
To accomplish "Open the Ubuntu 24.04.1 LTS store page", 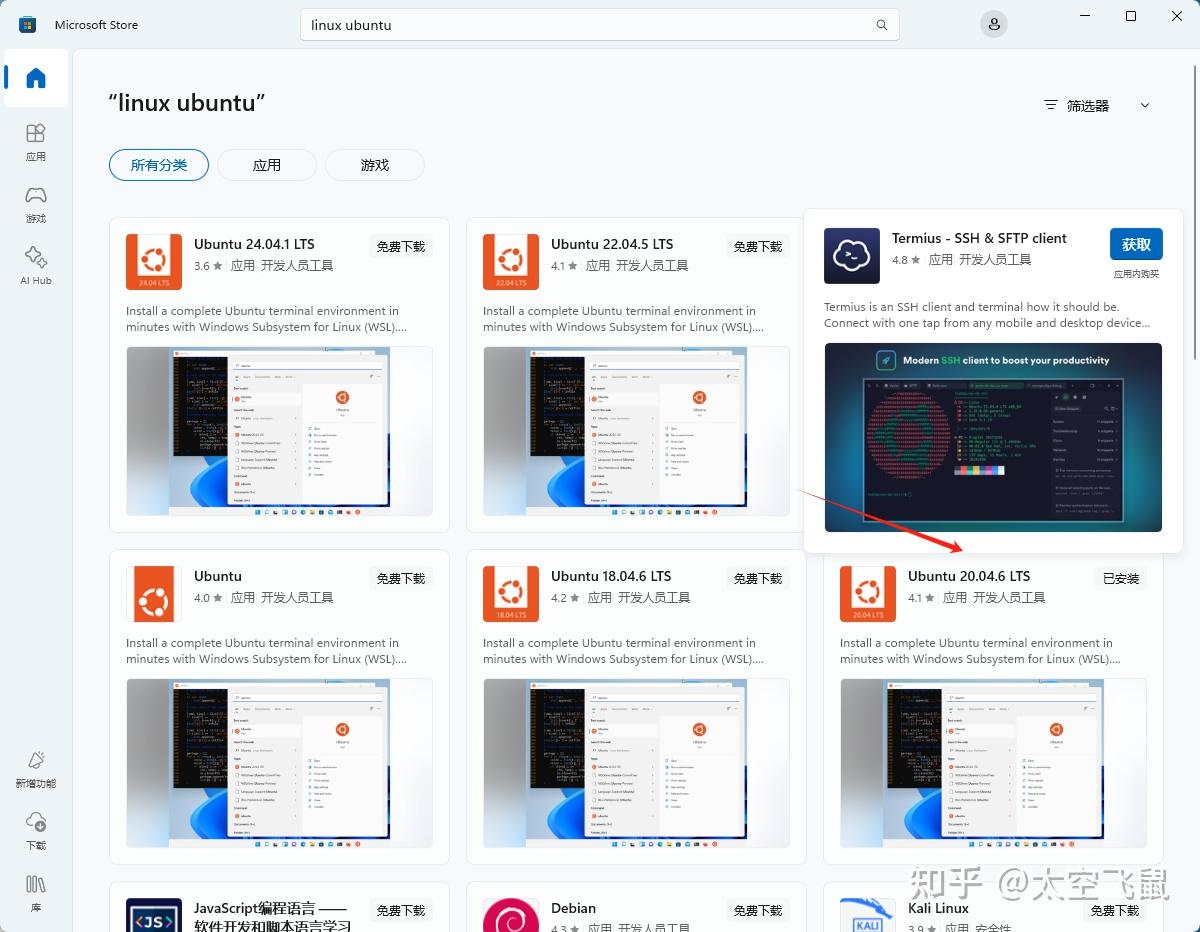I will pyautogui.click(x=253, y=243).
